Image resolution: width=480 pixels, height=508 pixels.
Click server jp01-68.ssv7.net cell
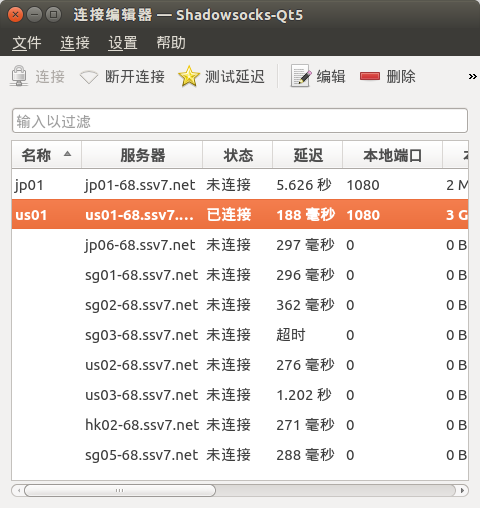coord(140,185)
